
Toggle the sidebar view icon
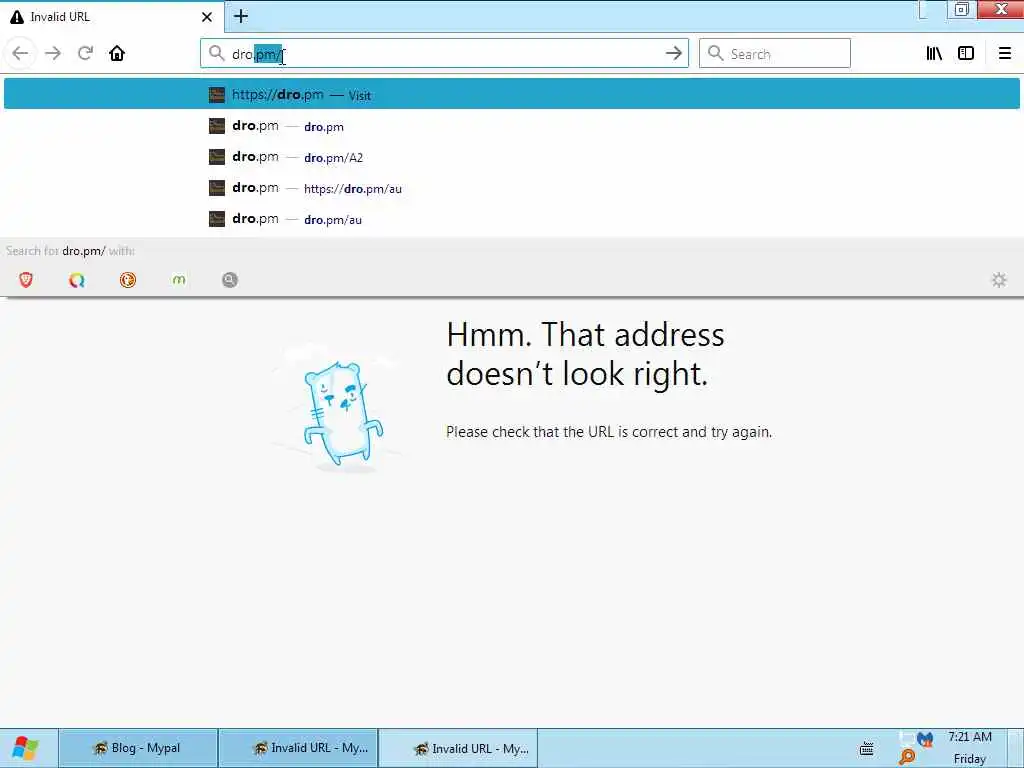pyautogui.click(x=966, y=54)
